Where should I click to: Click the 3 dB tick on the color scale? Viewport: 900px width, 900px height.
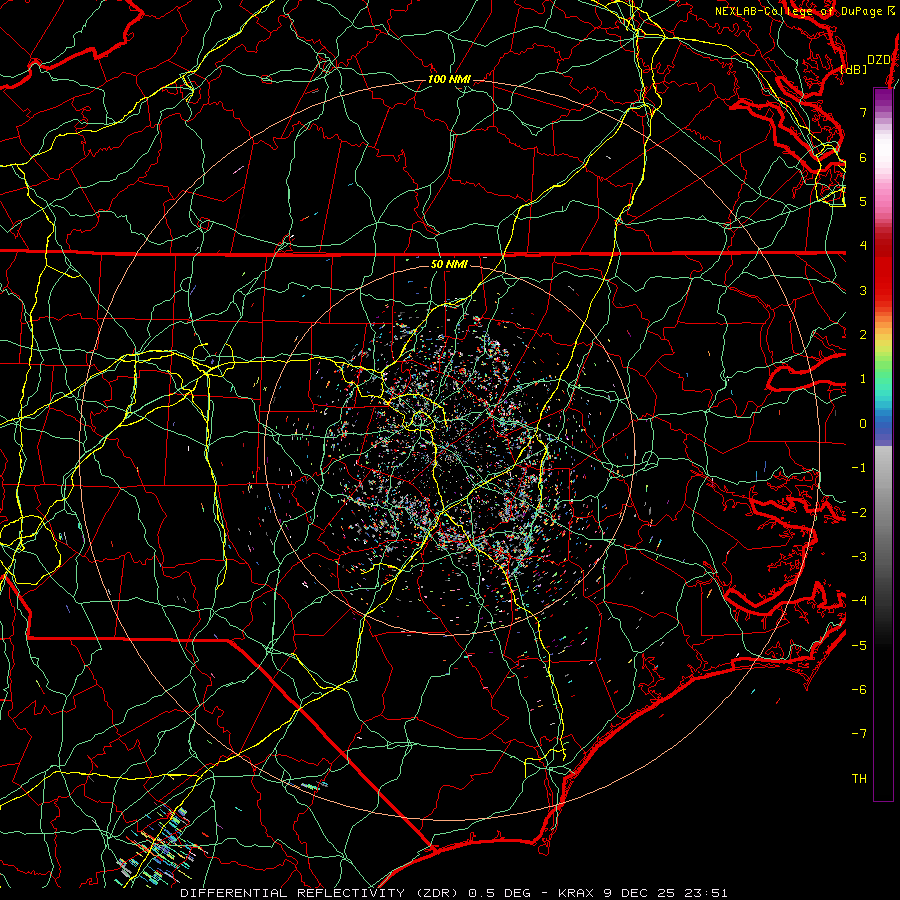point(863,290)
